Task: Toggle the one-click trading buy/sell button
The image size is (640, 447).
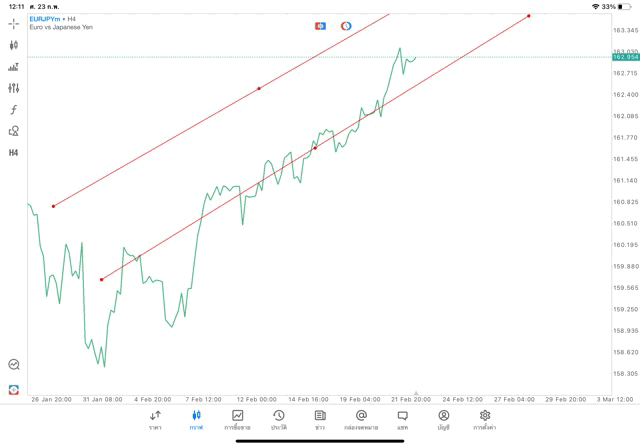Action: (x=320, y=26)
